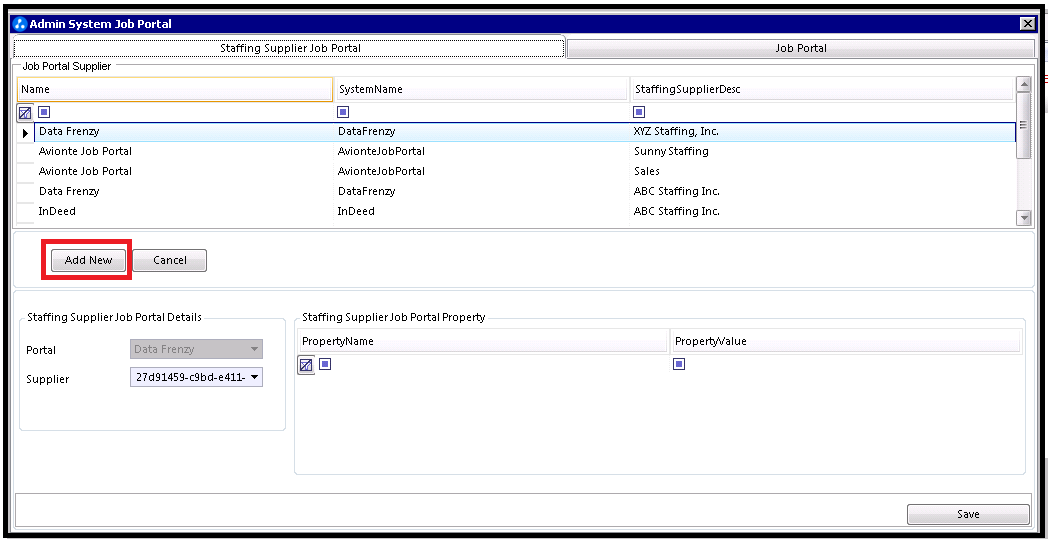This screenshot has width=1049, height=541.
Task: Clear filters icon in Job Portal Supplier grid
Action: [x=25, y=113]
